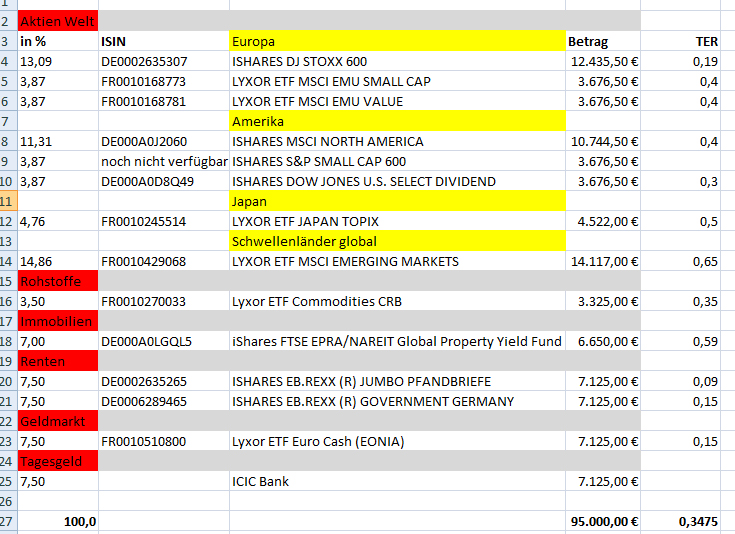Select ISIN cell FR0010270033
This screenshot has width=735, height=534.
pyautogui.click(x=164, y=301)
